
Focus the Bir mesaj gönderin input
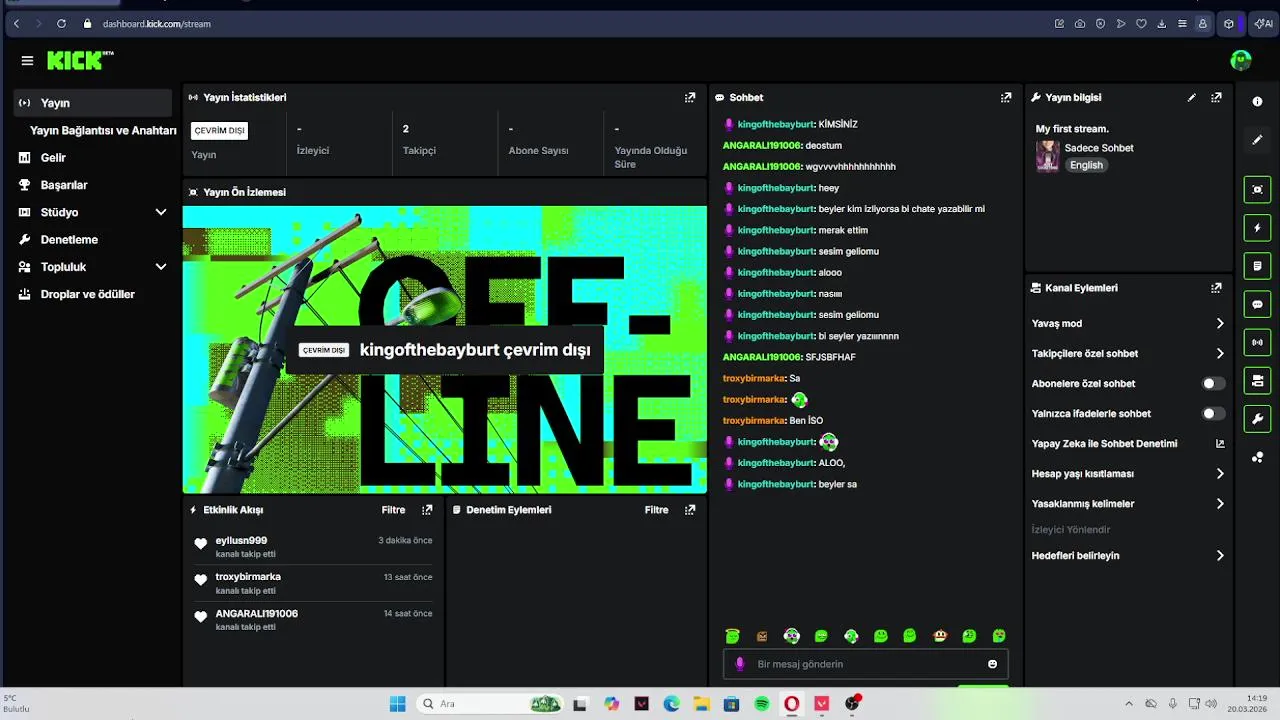coord(866,664)
